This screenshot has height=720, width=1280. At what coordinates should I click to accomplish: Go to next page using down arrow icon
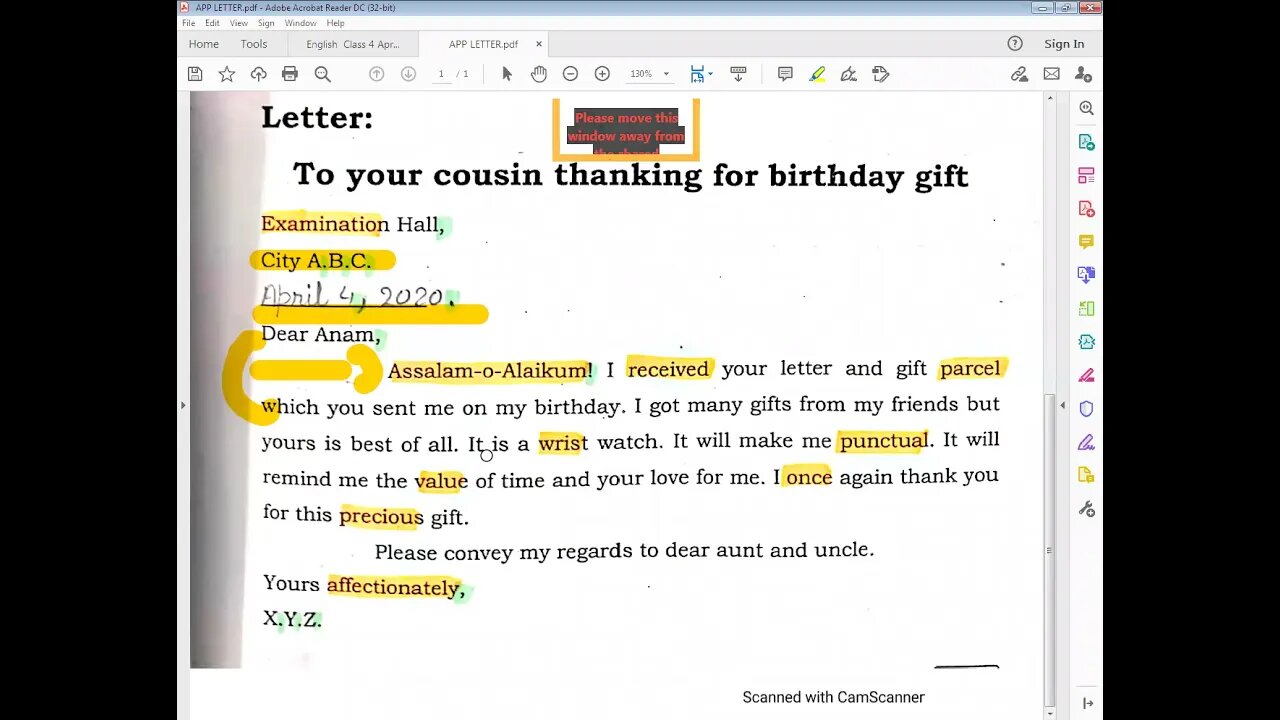tap(408, 74)
